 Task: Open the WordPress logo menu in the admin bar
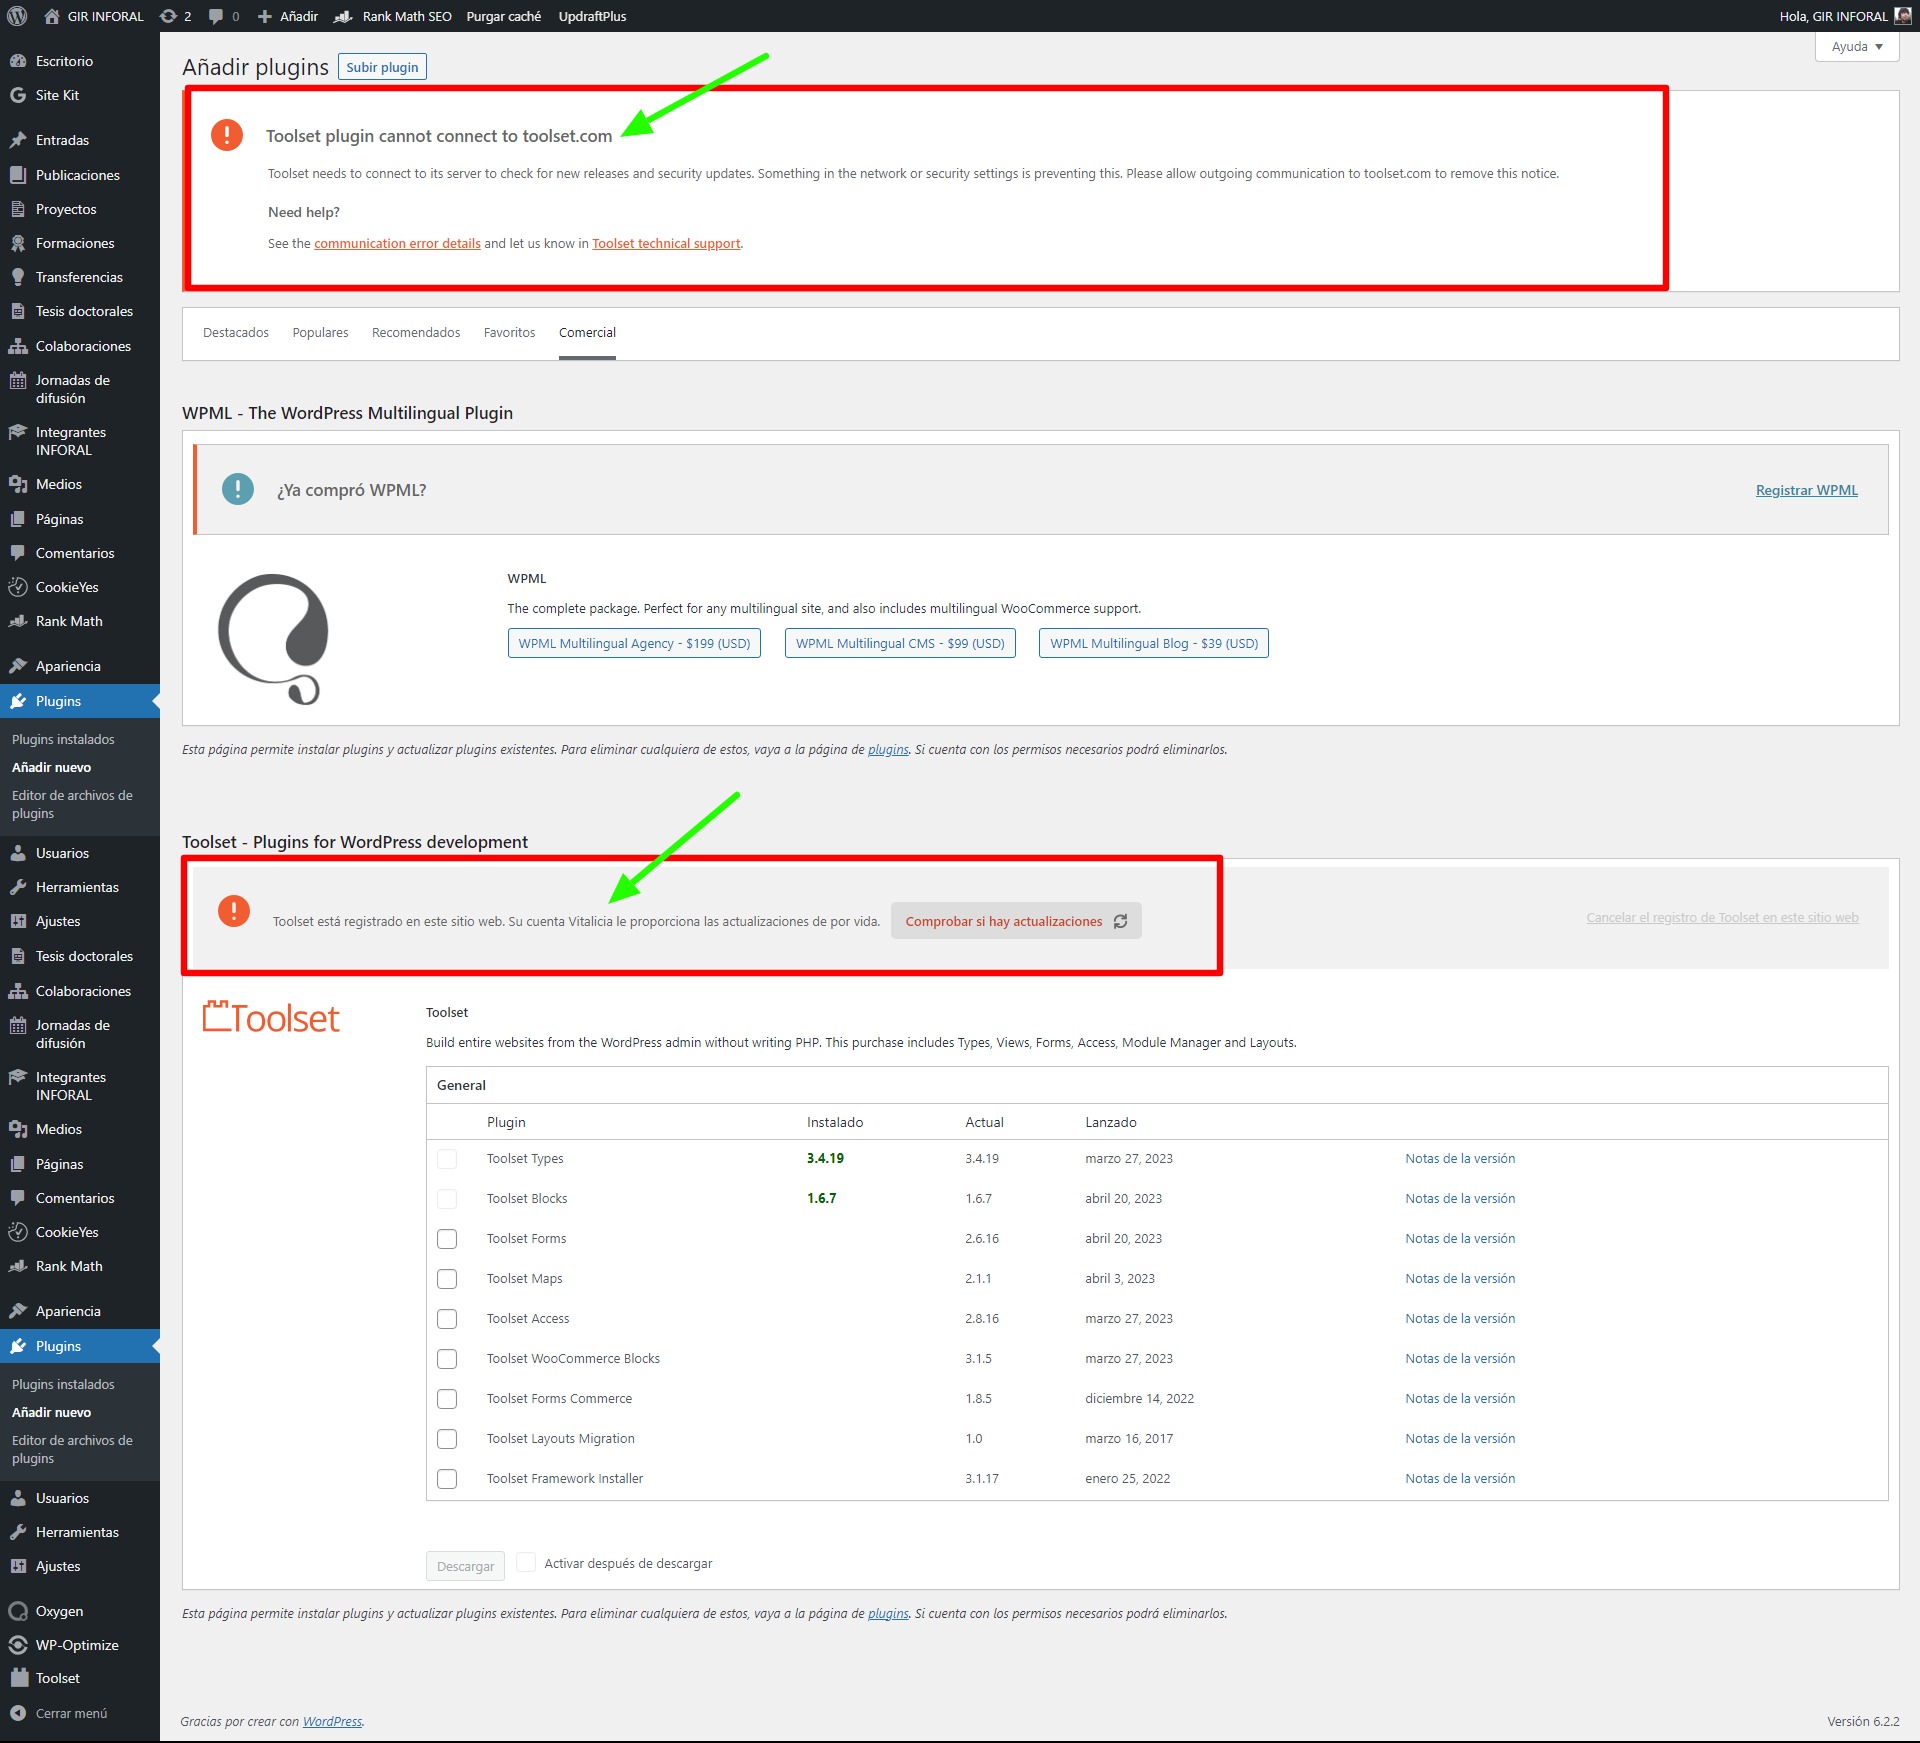pos(17,16)
